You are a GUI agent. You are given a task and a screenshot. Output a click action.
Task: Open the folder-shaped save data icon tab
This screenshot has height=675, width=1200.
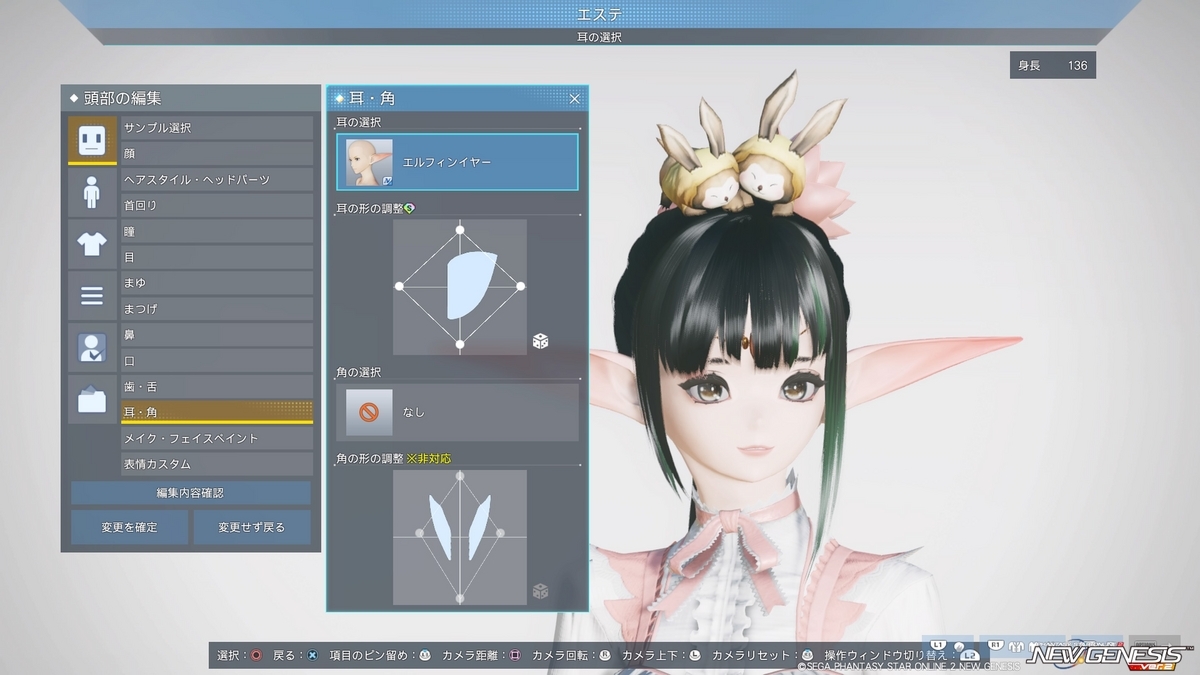91,400
